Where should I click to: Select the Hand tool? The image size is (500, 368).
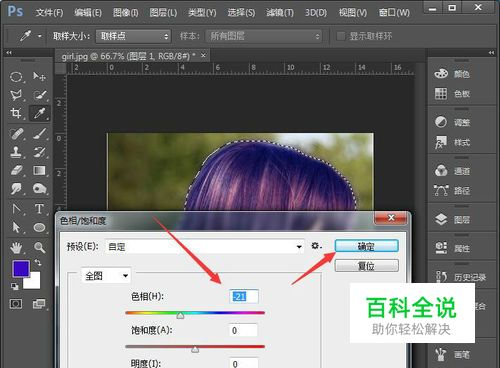pos(16,248)
